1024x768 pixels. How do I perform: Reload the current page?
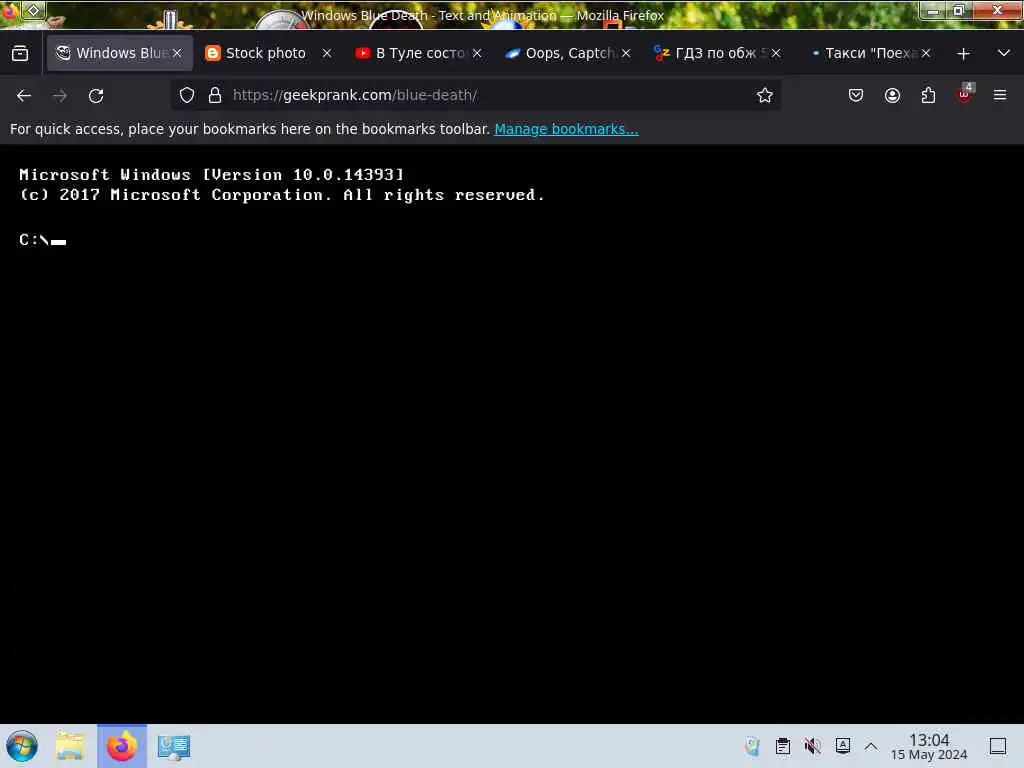96,95
